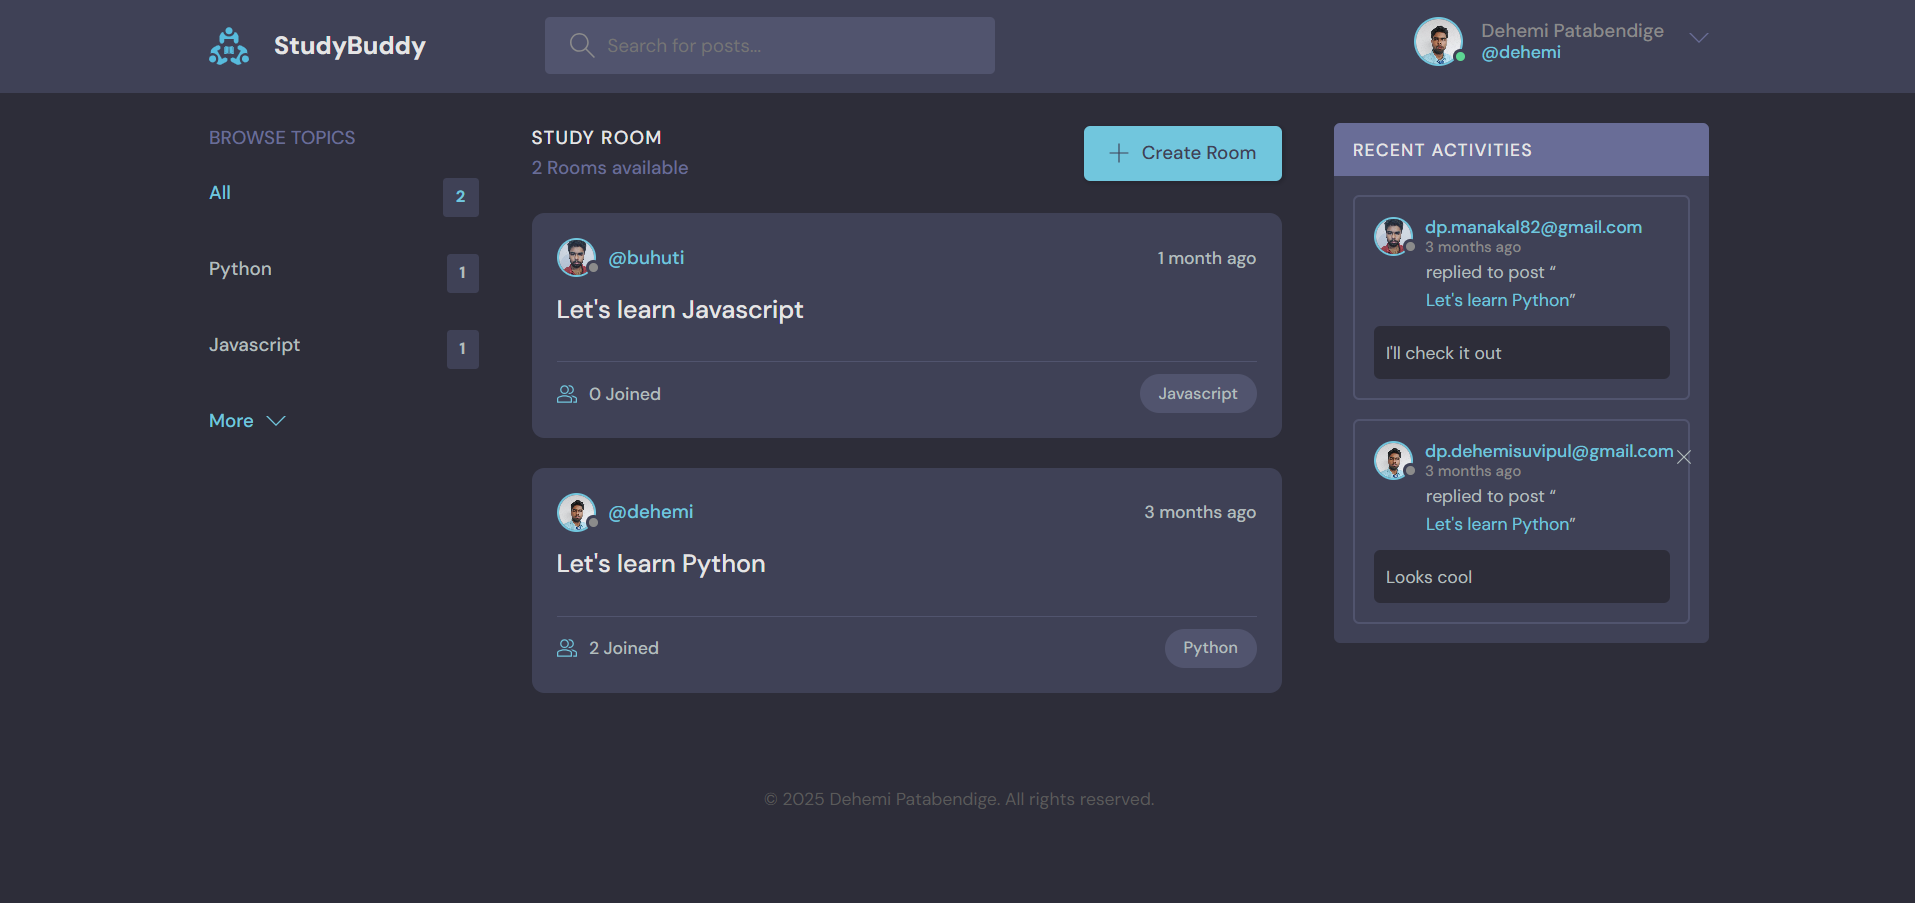
Task: Click participants icon next to 2 Joined
Action: click(567, 648)
